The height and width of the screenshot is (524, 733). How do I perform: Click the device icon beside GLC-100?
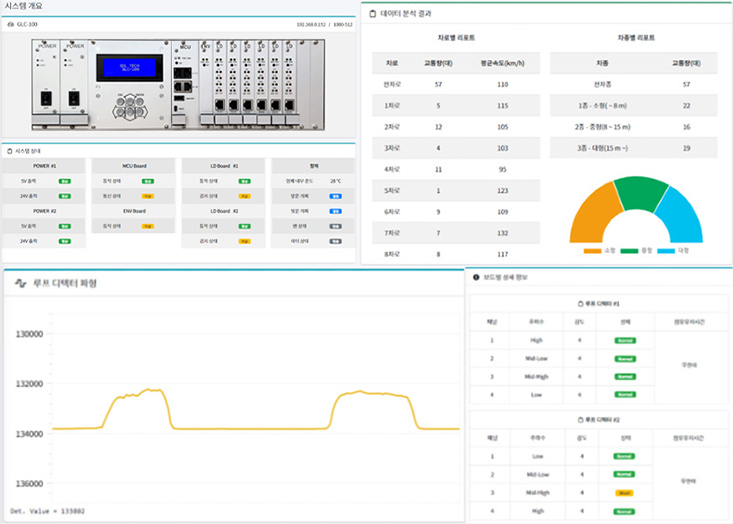11,24
